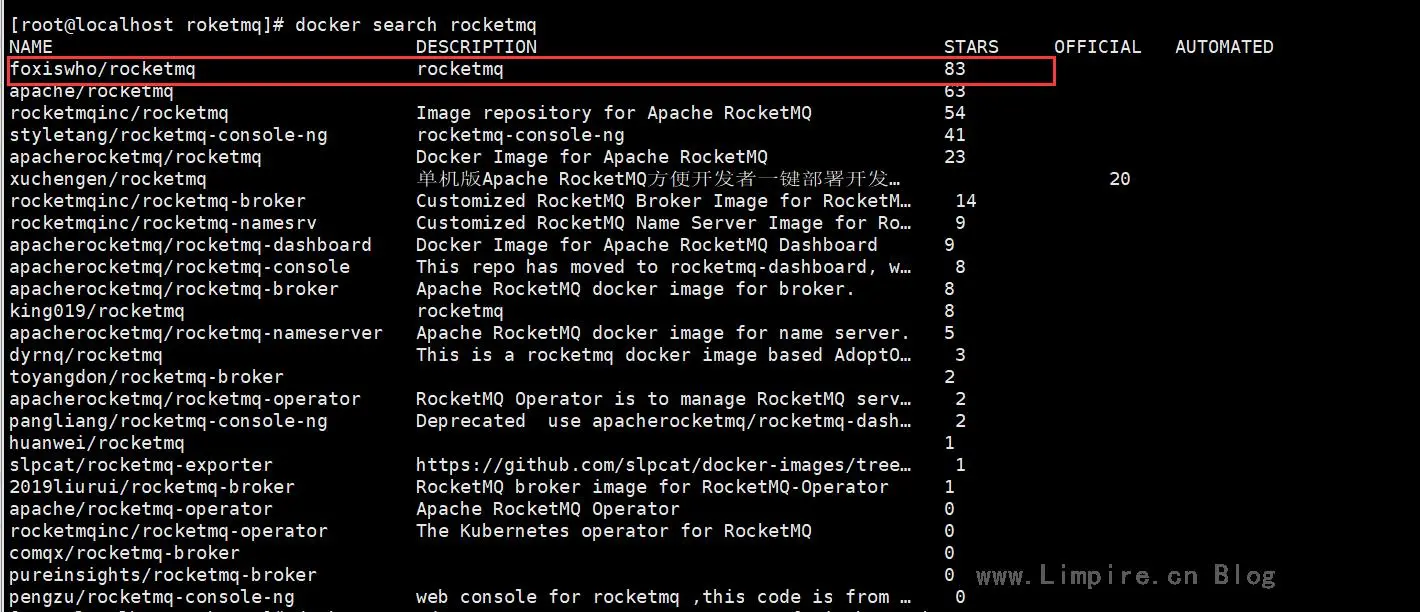Select the foxiswho/rocketmq image name
1420x612 pixels.
click(102, 69)
